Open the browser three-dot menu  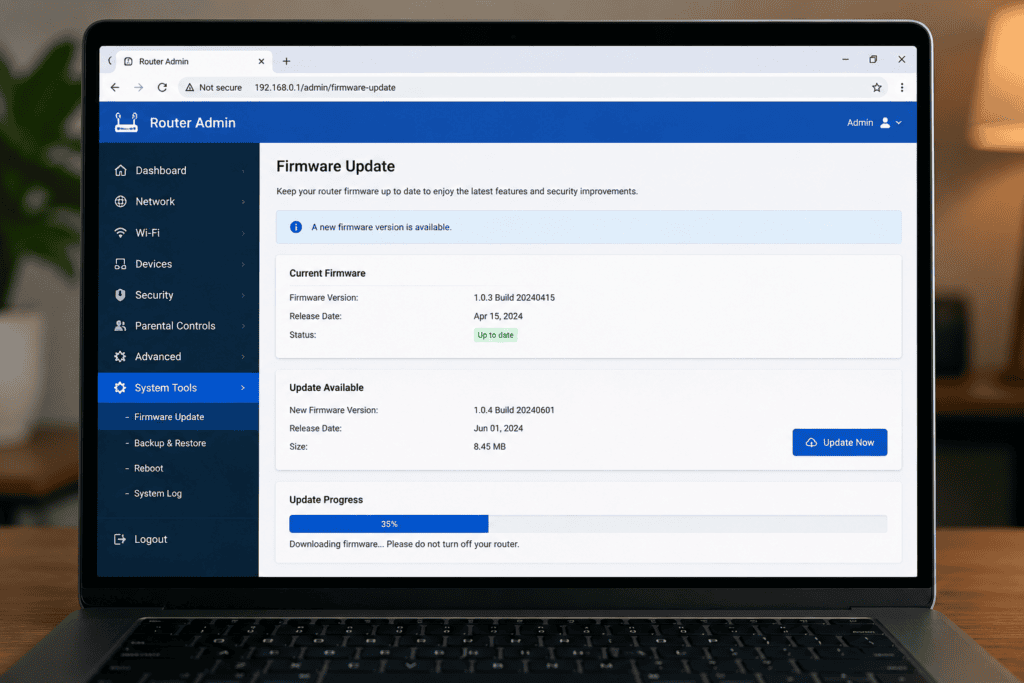tap(902, 87)
